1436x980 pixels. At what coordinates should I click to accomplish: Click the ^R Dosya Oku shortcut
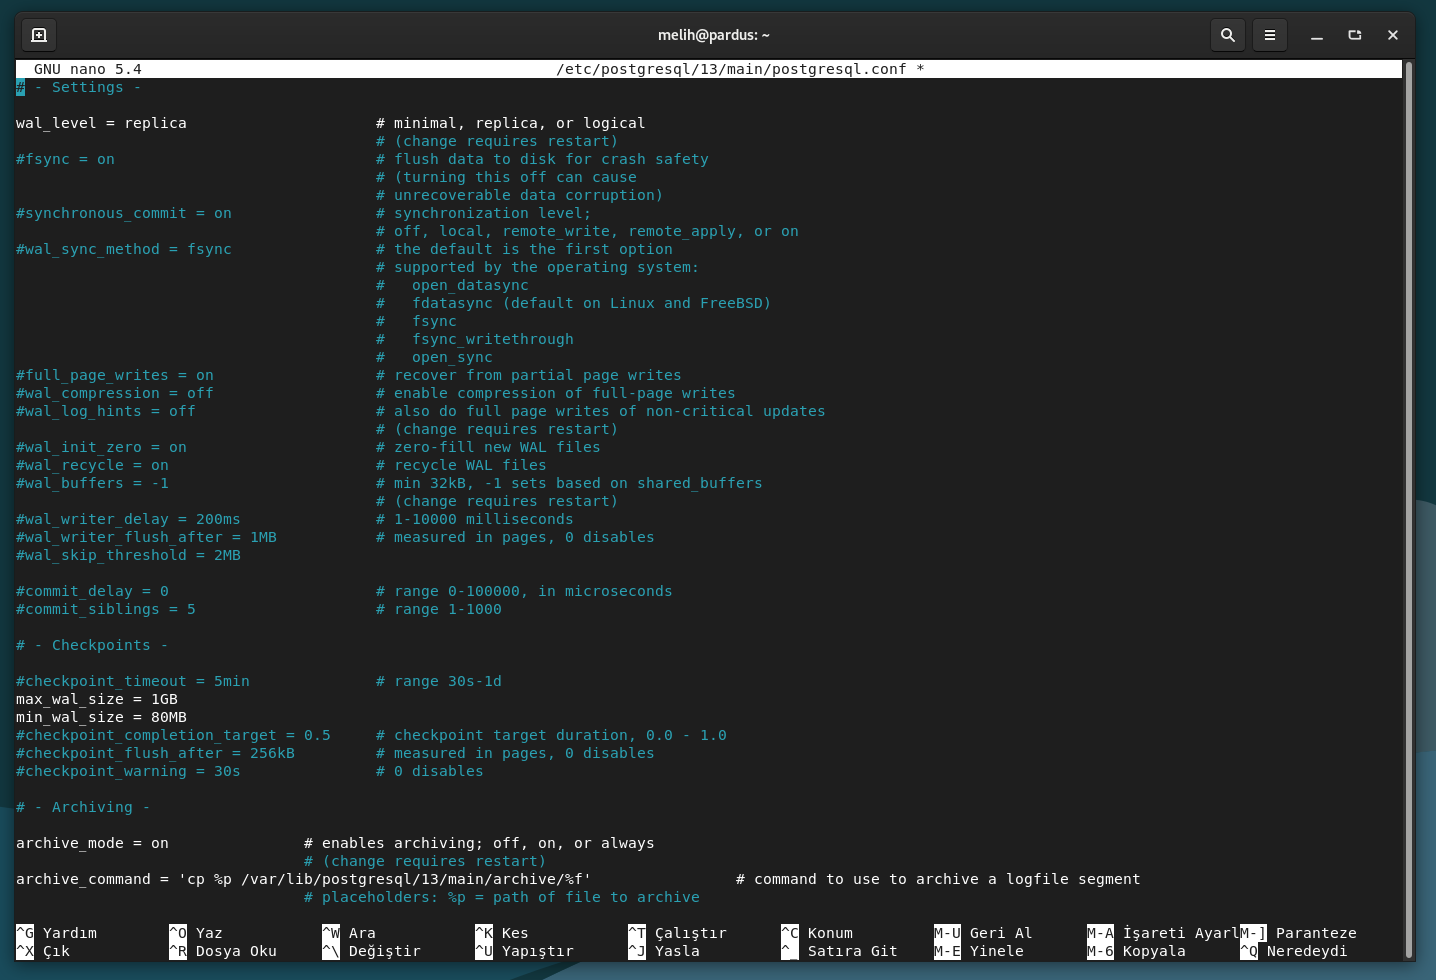[223, 951]
